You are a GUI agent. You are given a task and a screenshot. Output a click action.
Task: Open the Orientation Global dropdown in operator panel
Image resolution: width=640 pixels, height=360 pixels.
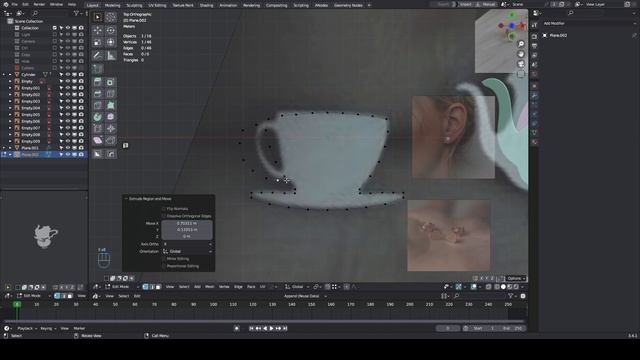point(187,251)
